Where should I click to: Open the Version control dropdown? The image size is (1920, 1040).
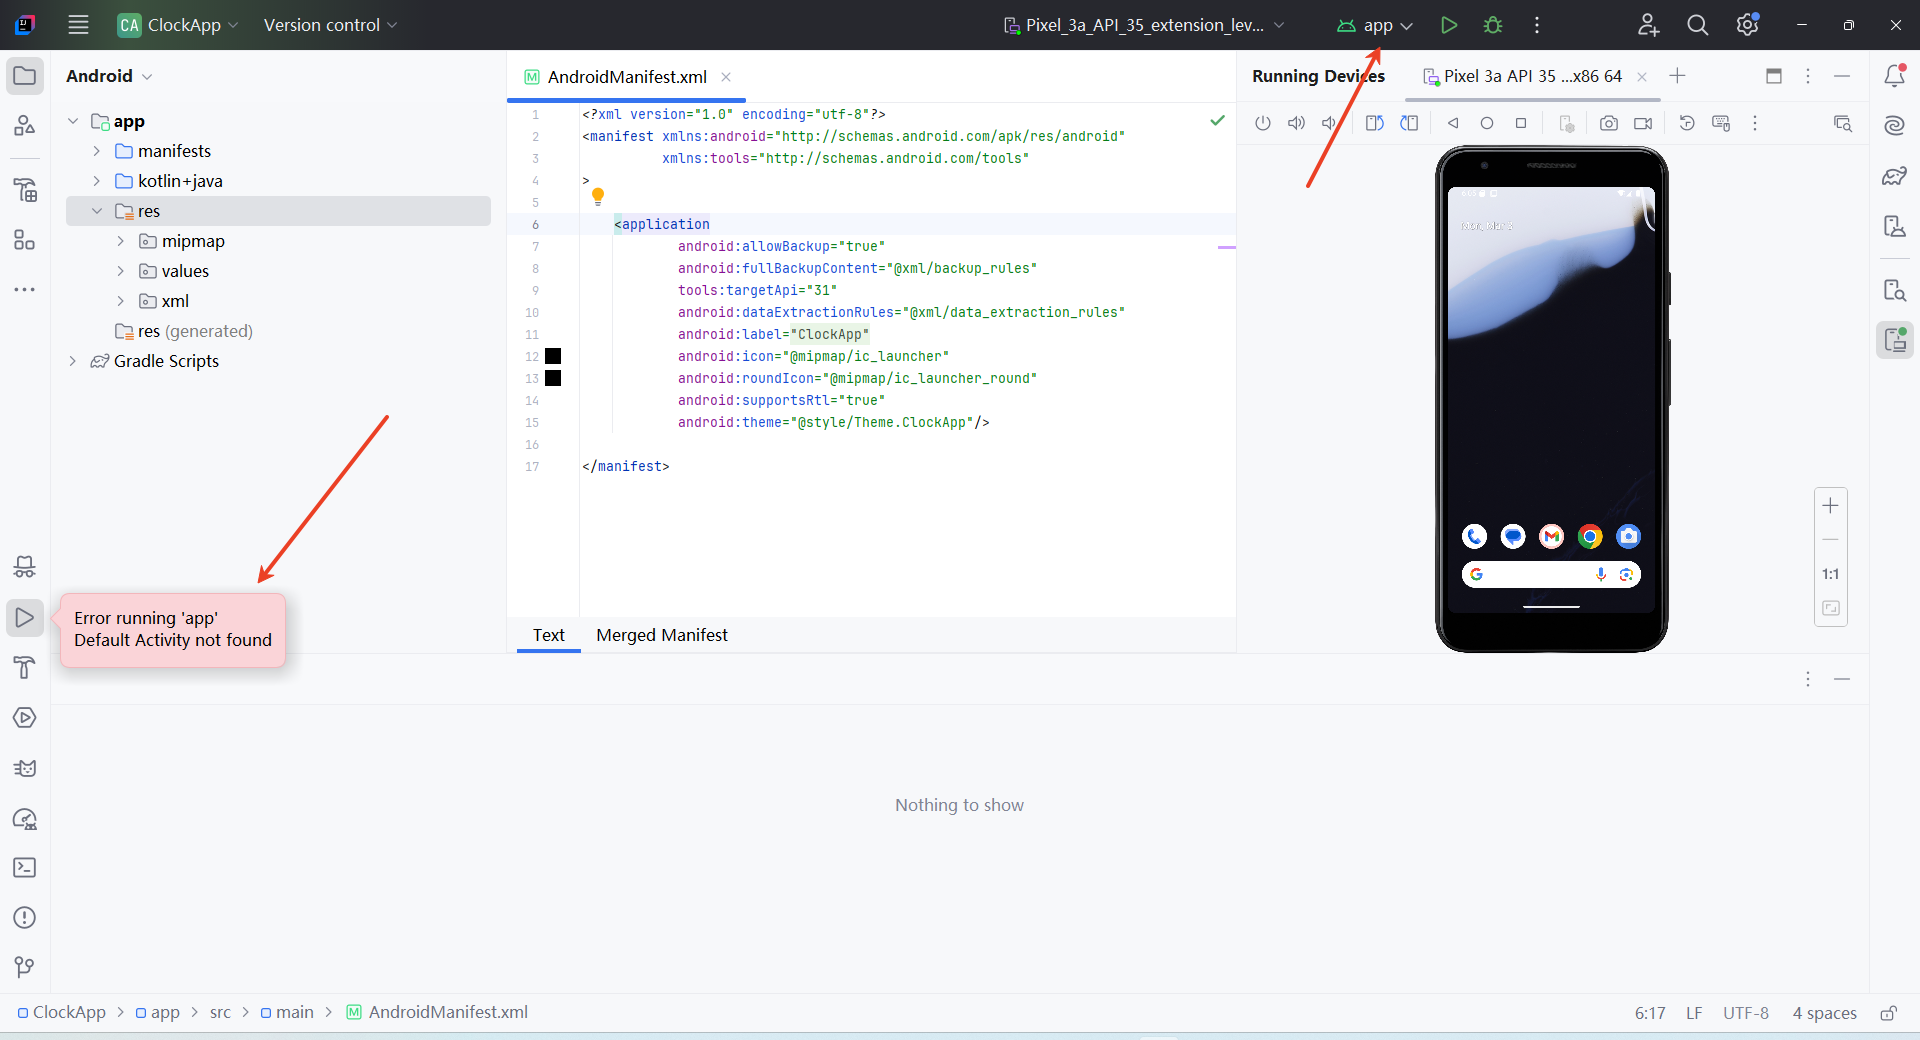(x=330, y=25)
